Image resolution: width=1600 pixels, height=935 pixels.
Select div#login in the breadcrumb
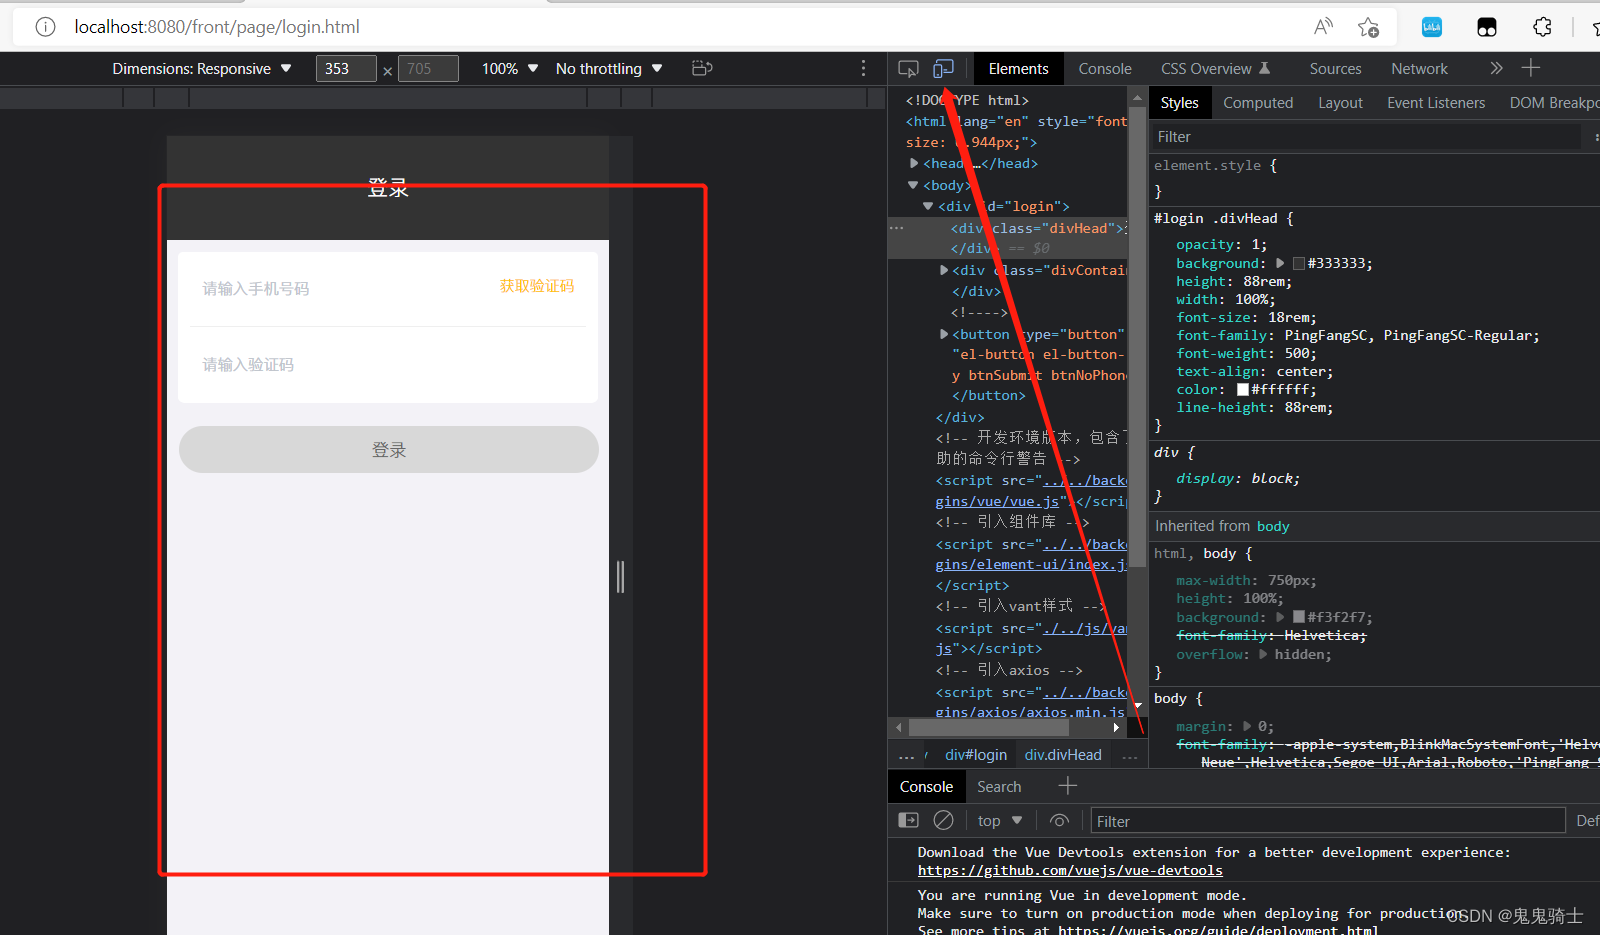coord(976,755)
